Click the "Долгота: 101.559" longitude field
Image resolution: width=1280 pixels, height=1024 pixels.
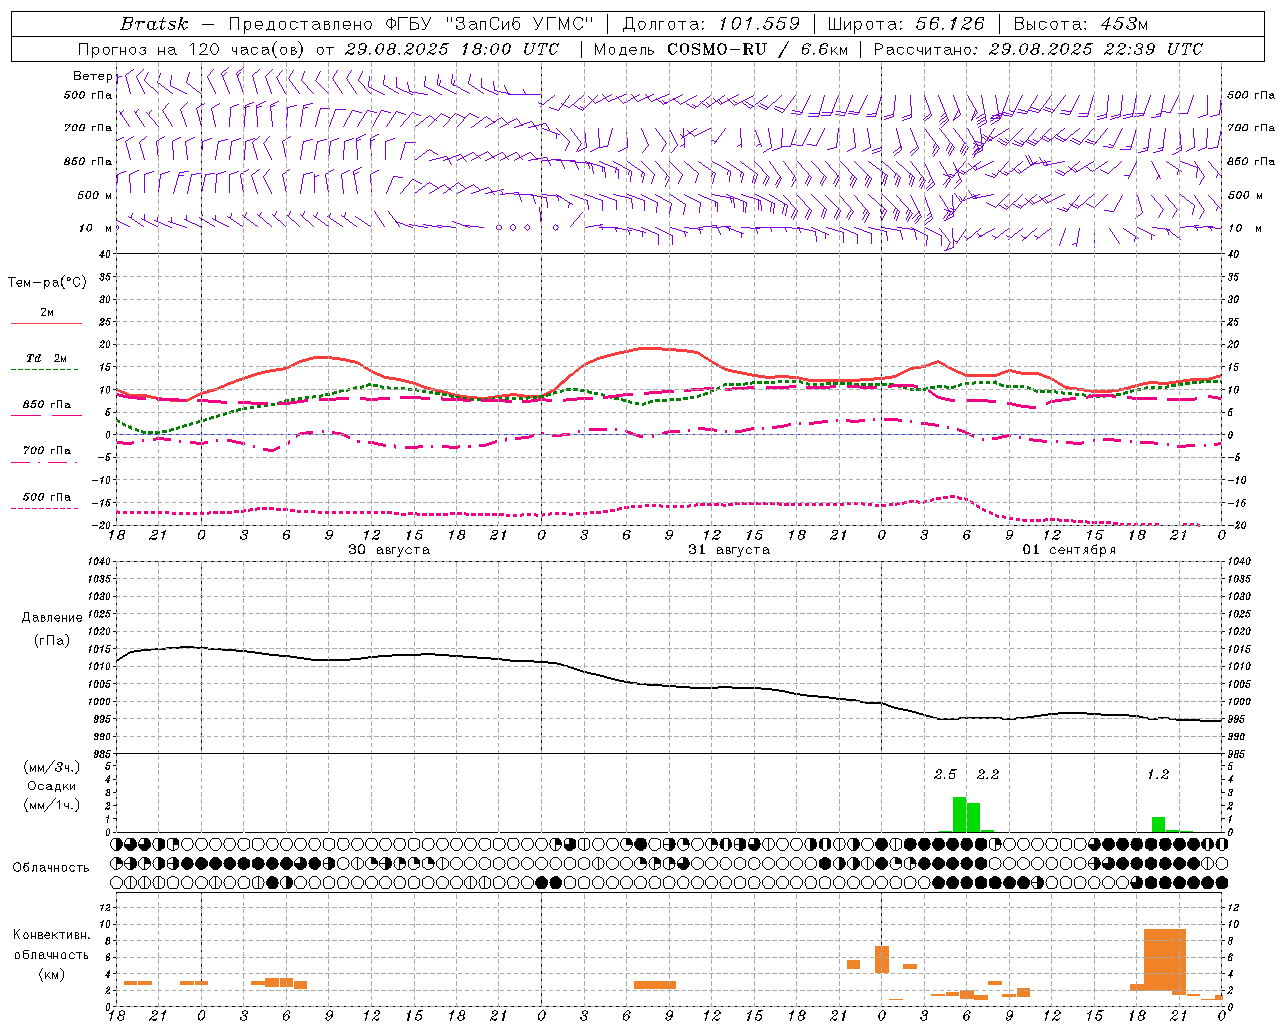point(712,24)
